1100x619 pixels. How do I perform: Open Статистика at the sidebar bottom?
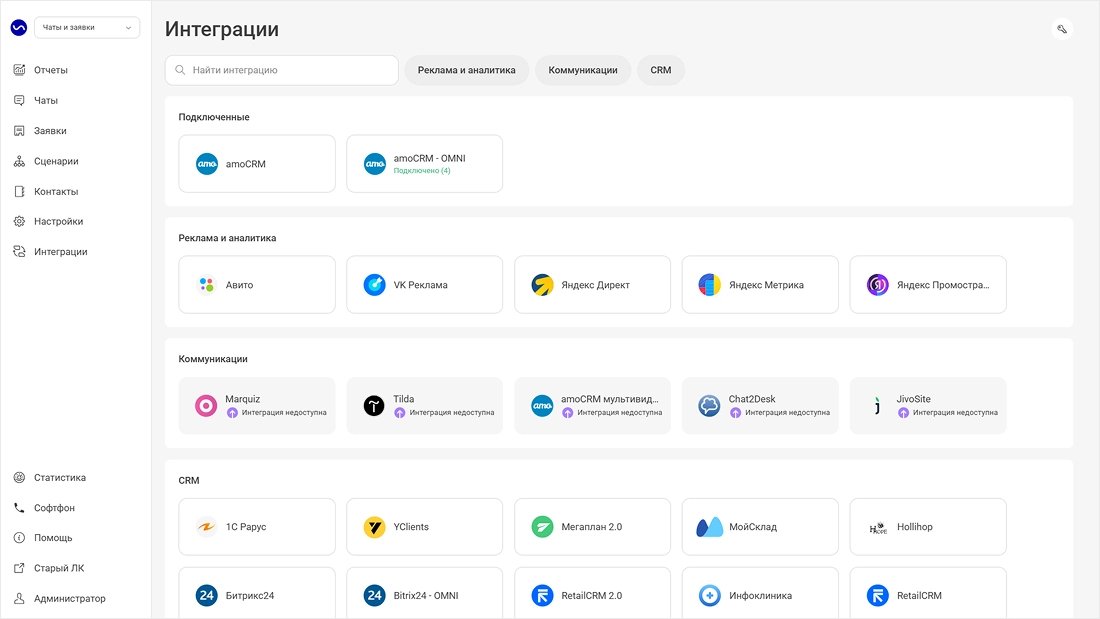(60, 477)
